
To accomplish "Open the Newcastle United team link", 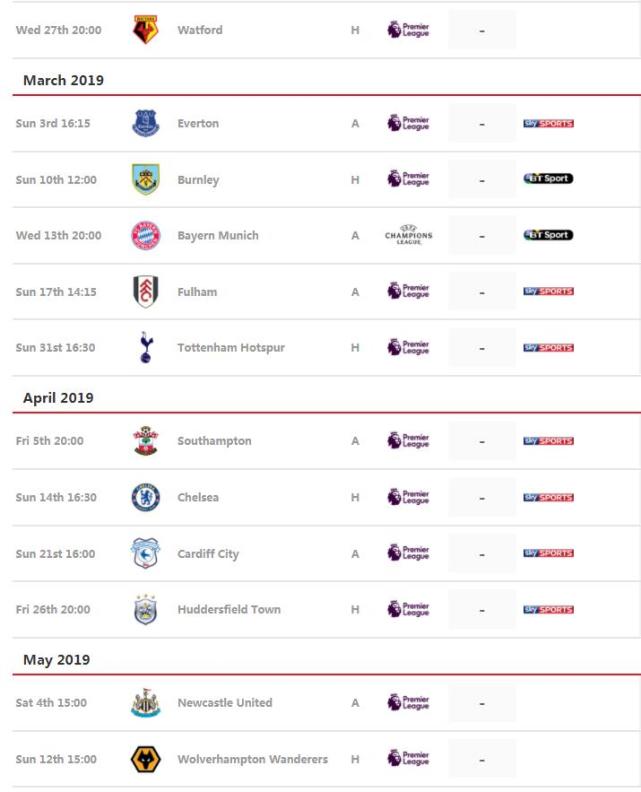I will click(x=225, y=703).
